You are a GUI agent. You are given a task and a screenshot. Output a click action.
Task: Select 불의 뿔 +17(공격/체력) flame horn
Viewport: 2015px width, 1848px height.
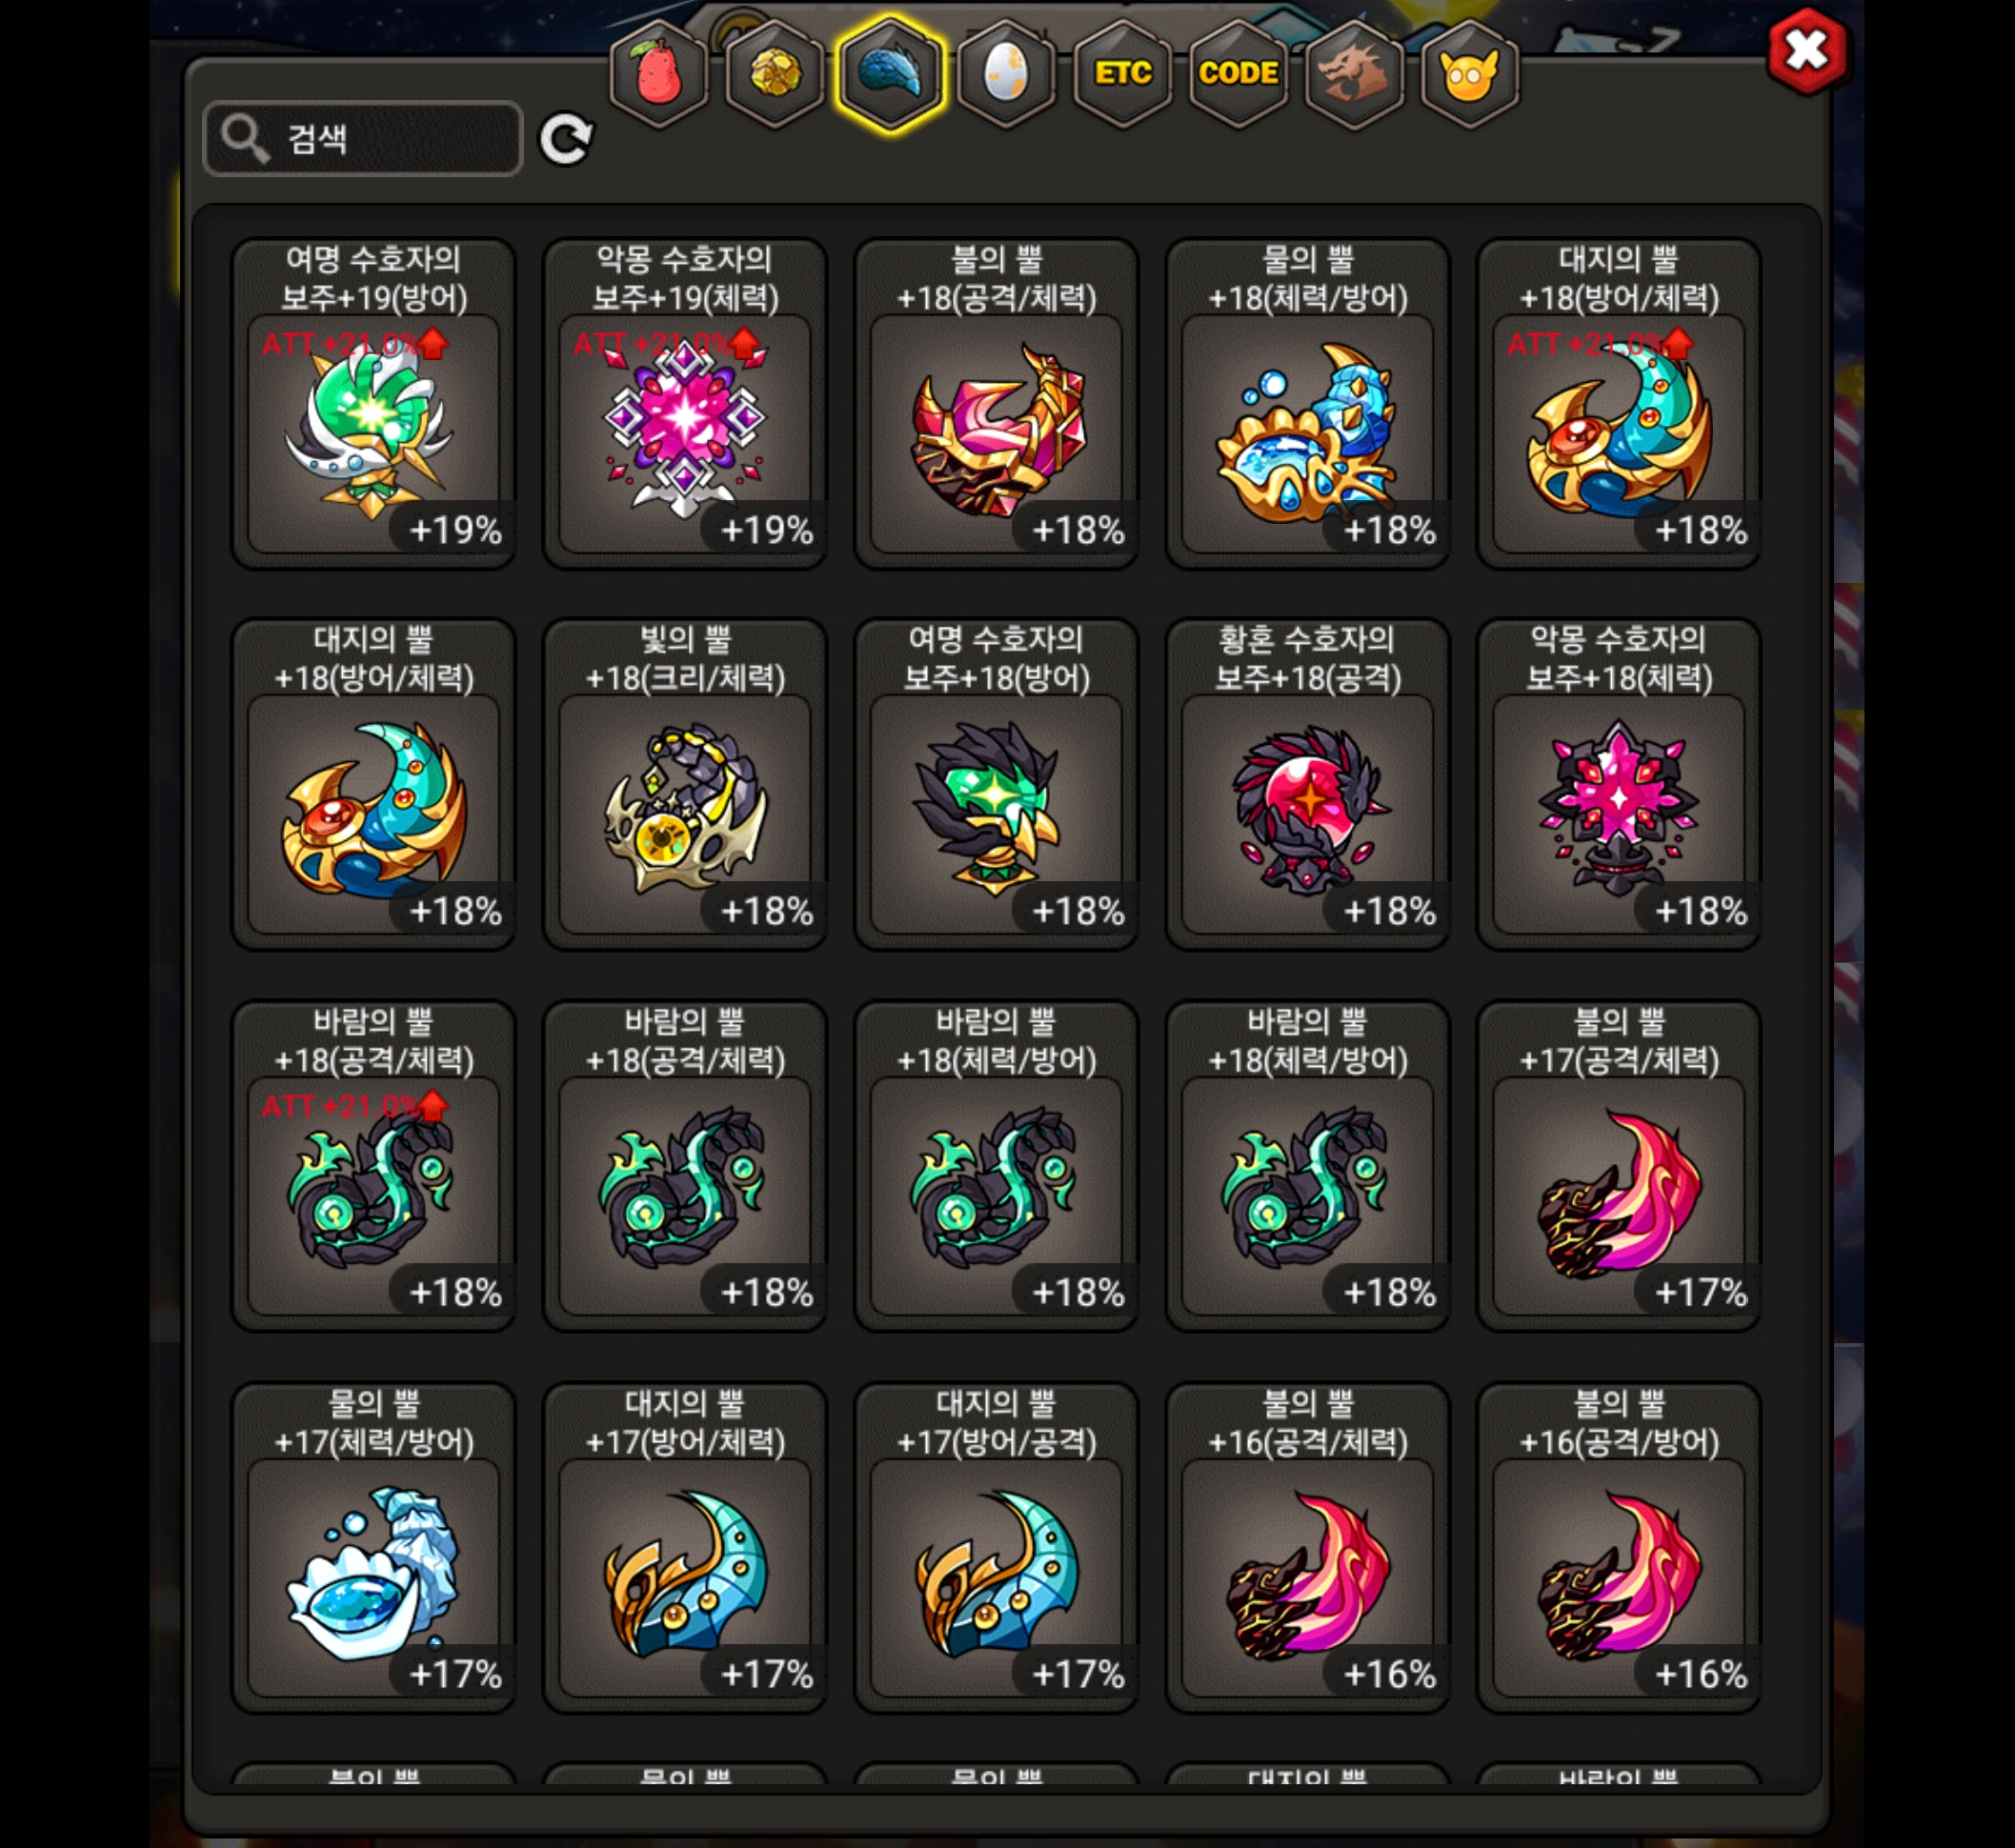(x=1619, y=1166)
